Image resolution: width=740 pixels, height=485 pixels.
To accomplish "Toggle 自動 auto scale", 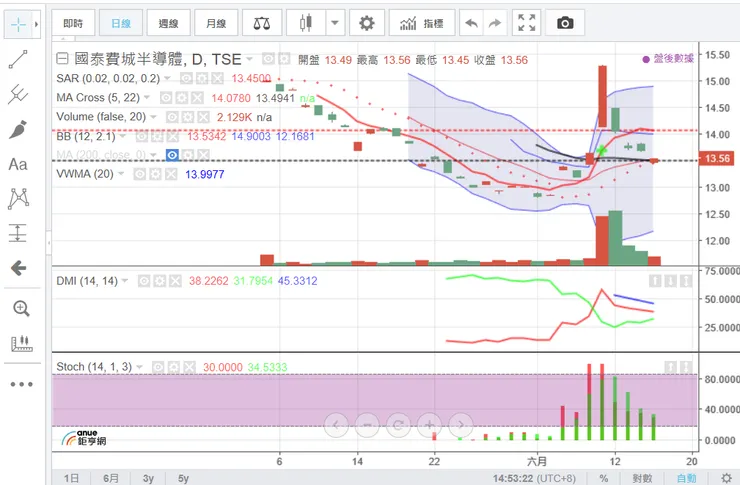I will 687,478.
